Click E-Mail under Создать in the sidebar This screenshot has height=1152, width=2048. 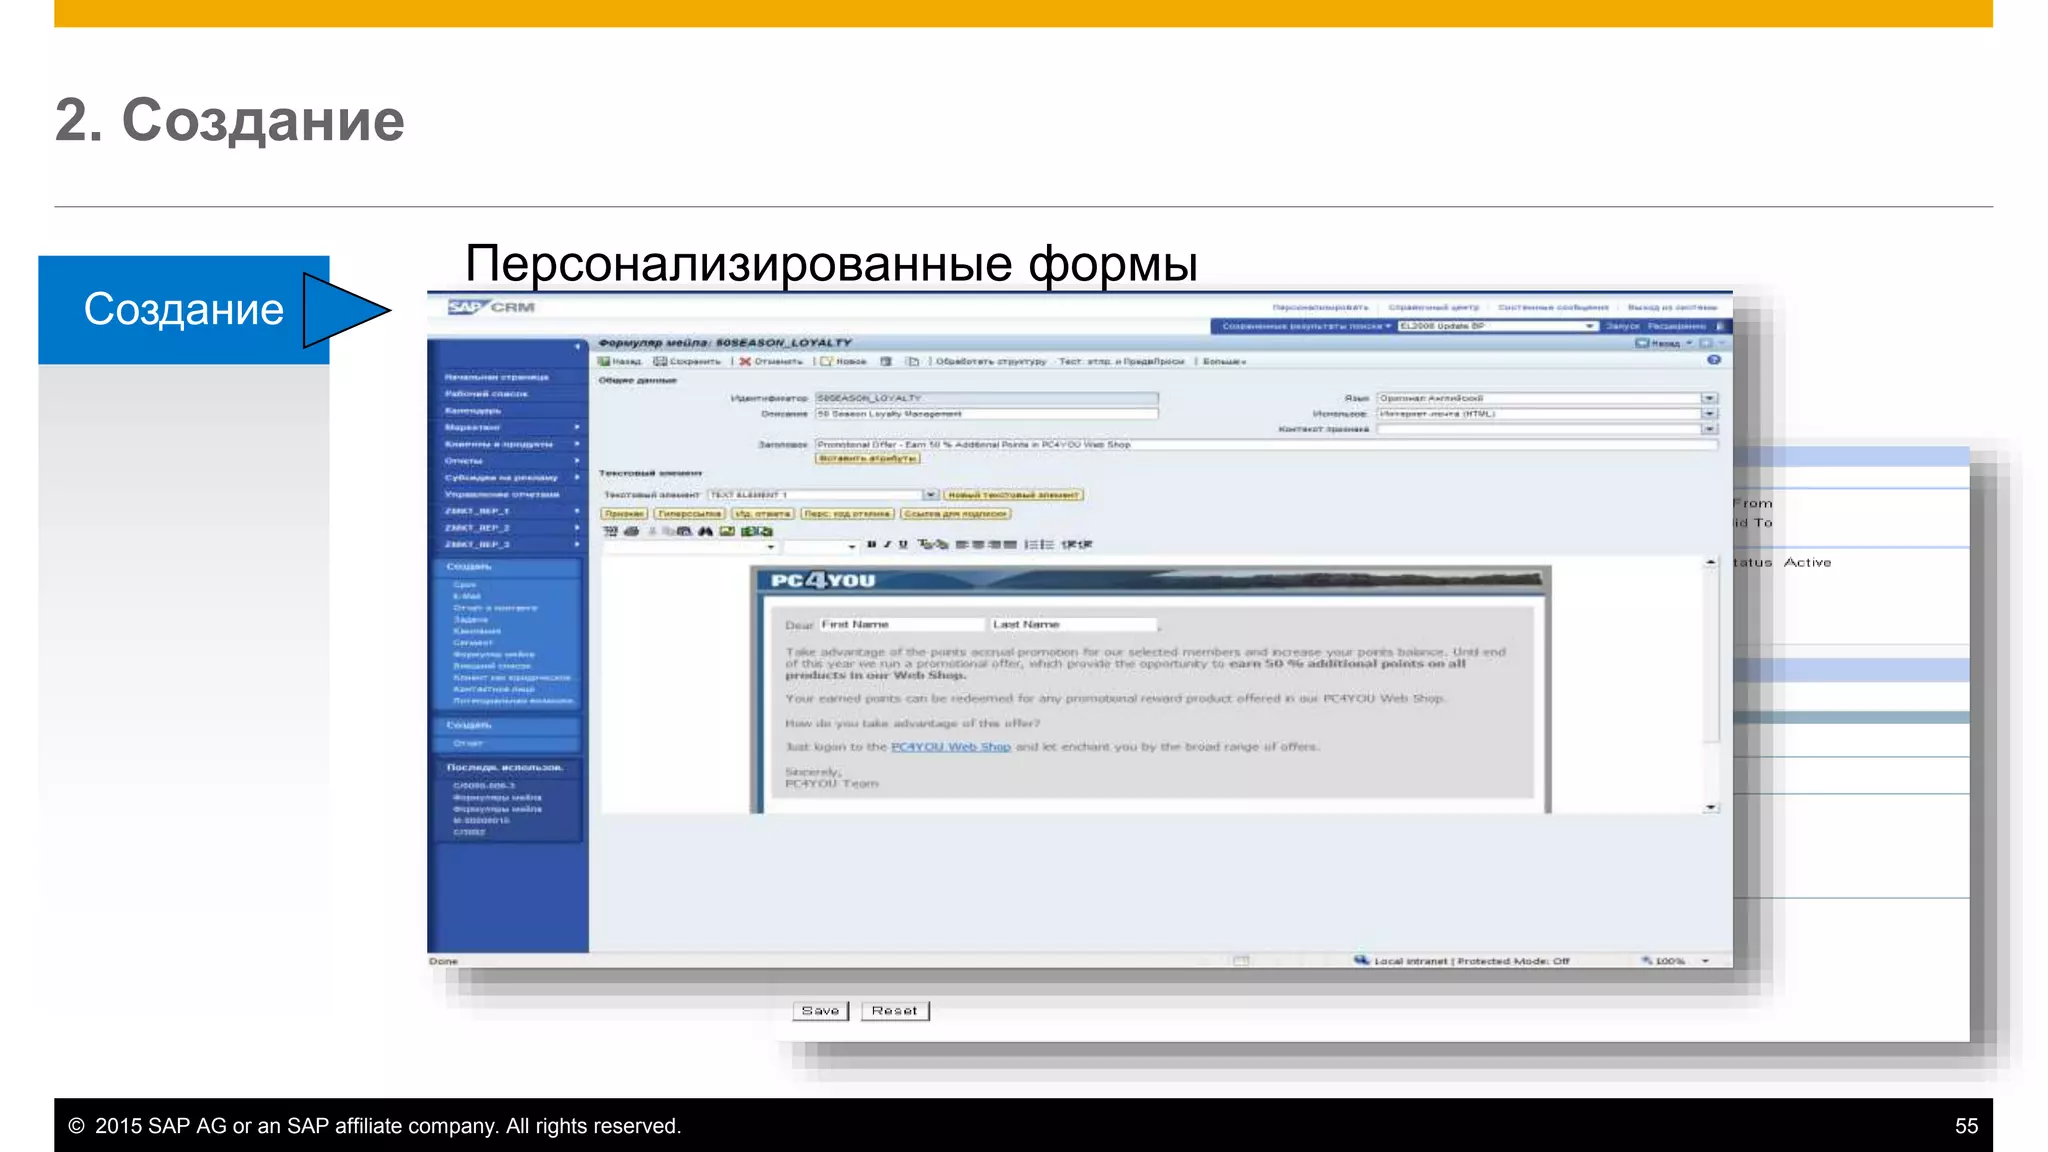(x=467, y=596)
